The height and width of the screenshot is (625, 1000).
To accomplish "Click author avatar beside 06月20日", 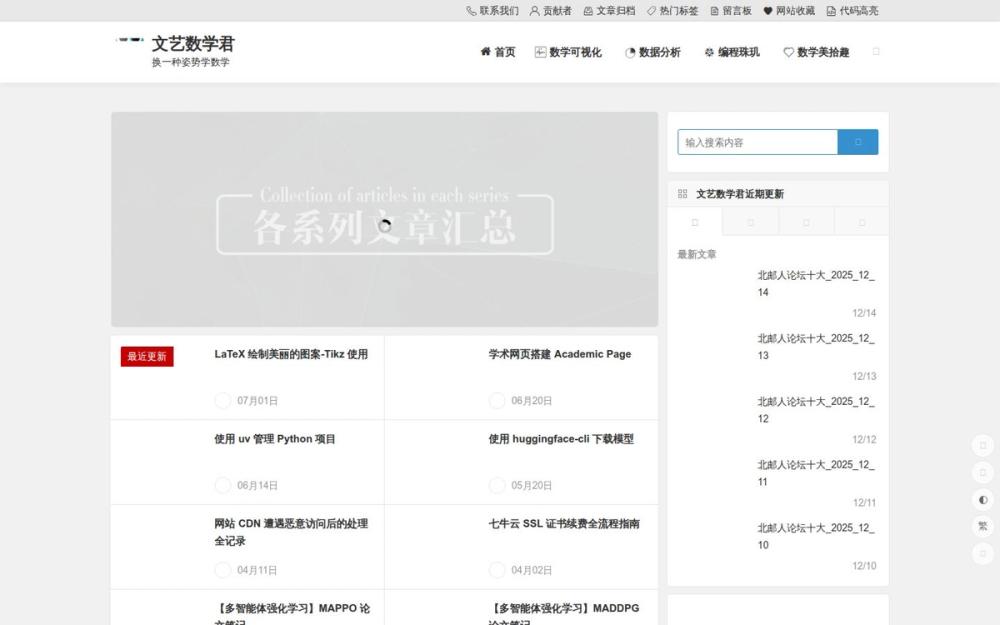I will point(497,401).
